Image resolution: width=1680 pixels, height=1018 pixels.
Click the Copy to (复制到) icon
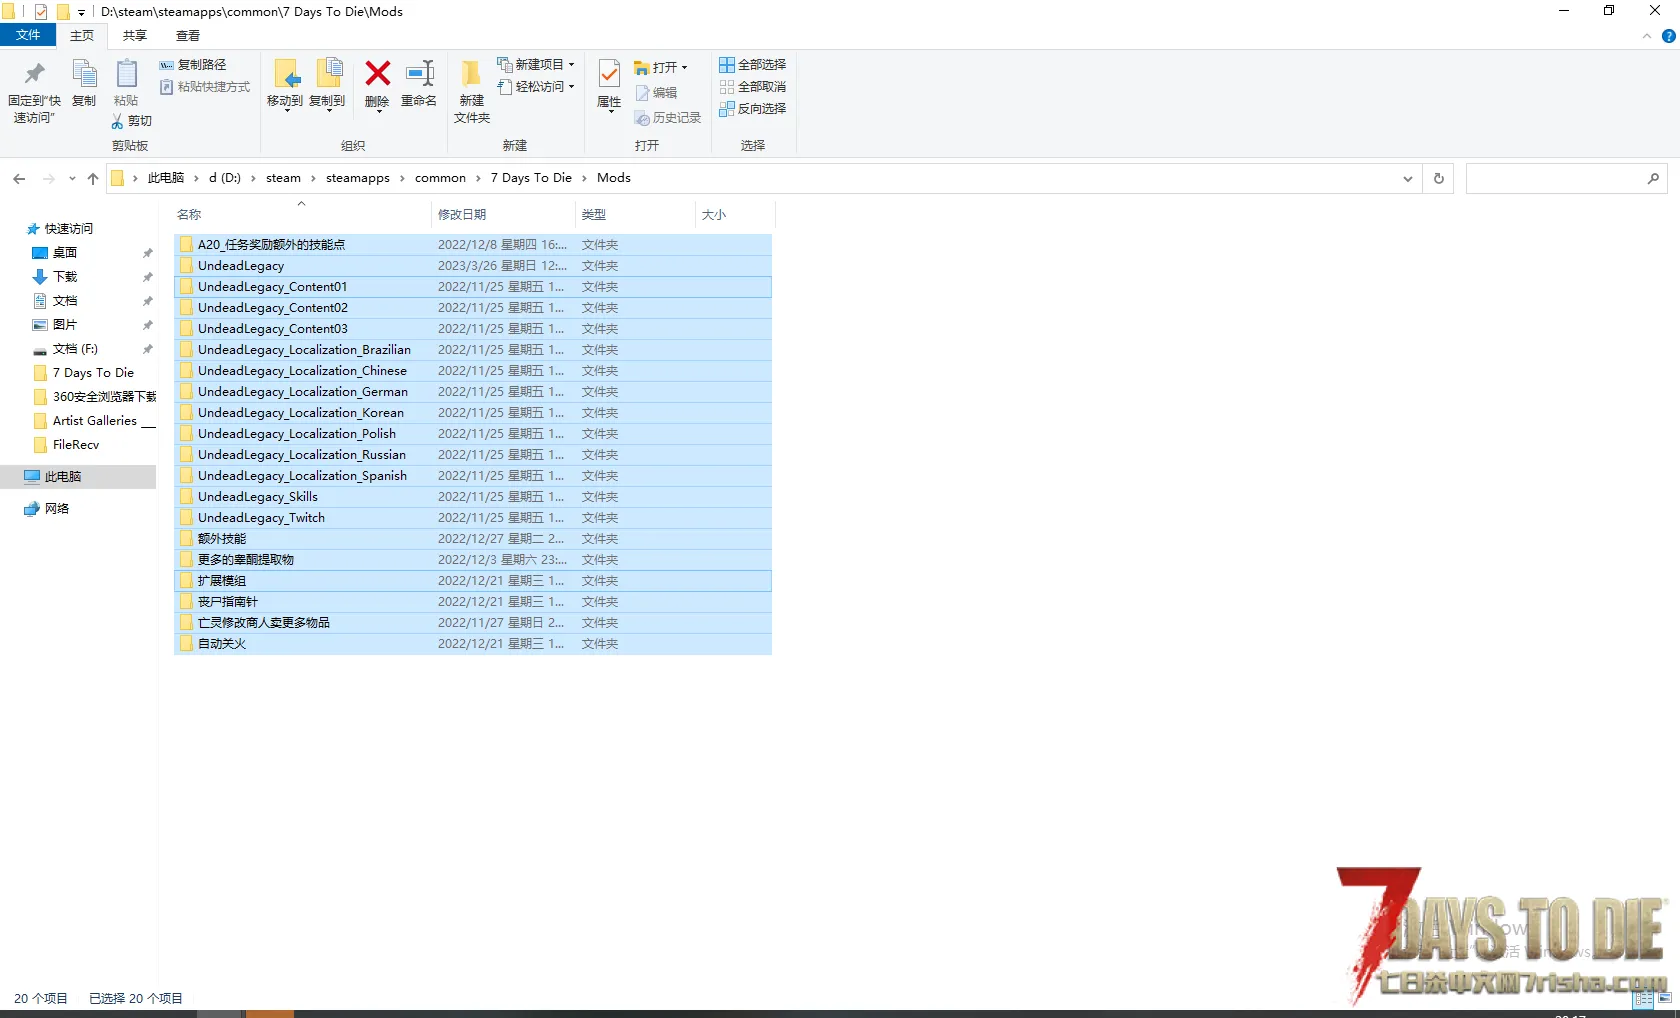point(327,75)
